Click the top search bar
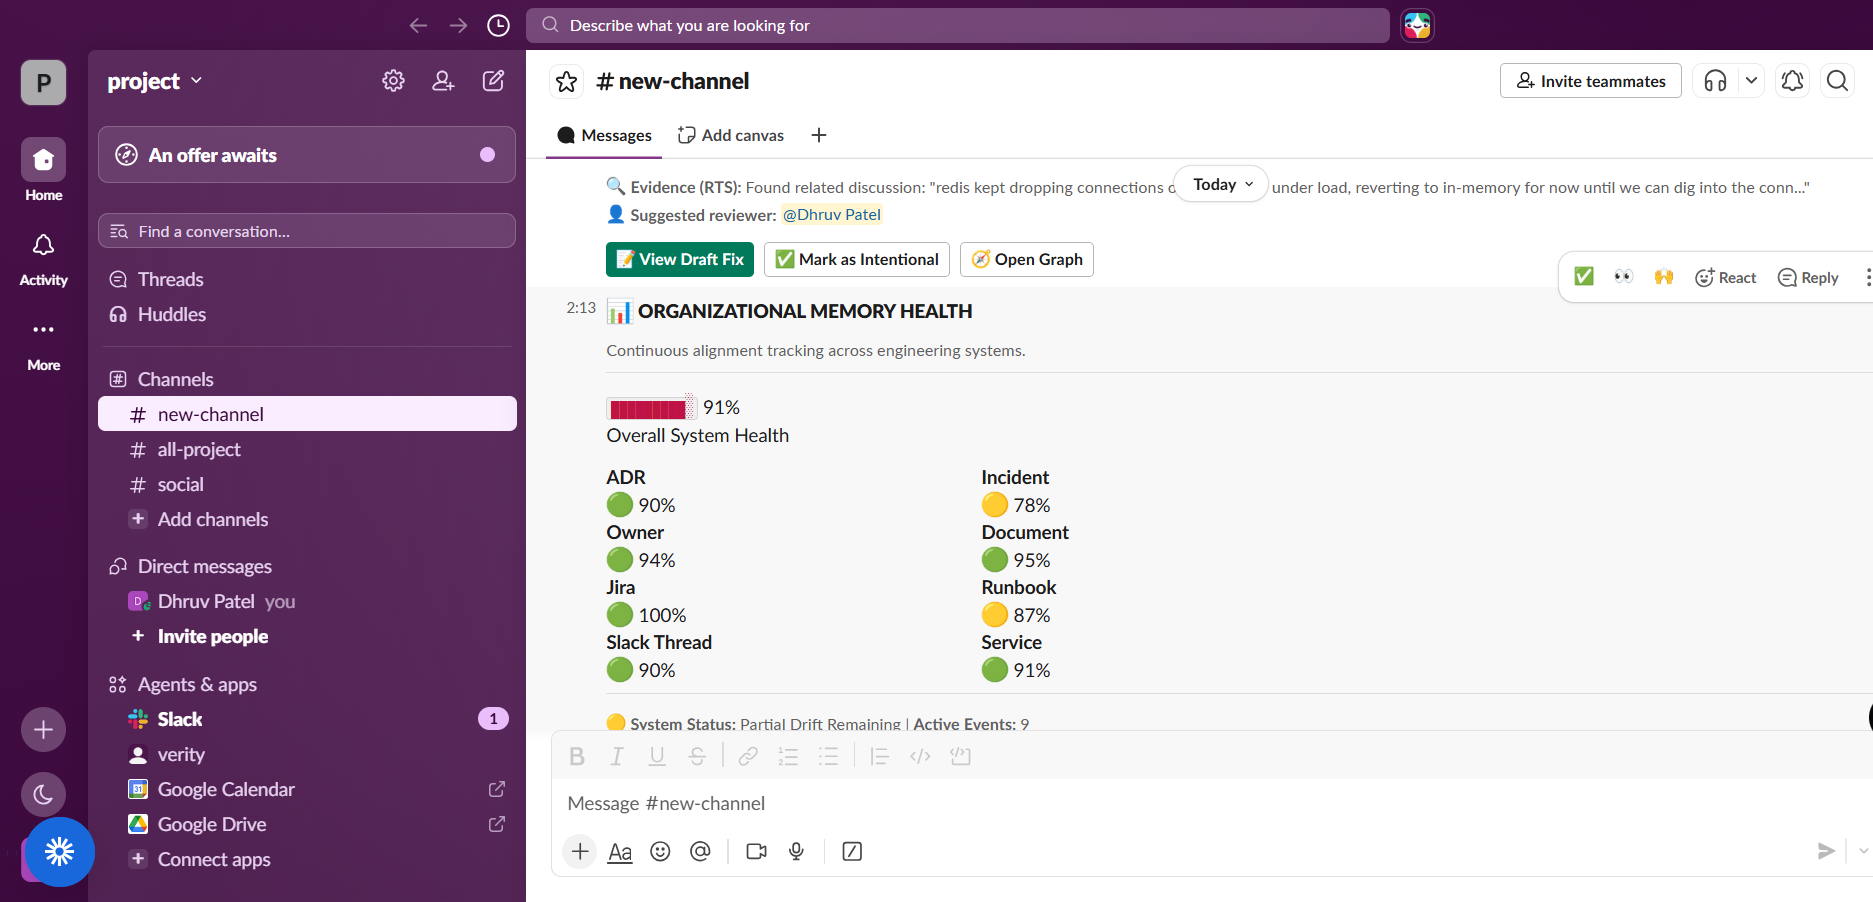Screen dimensions: 1873x902 (958, 25)
